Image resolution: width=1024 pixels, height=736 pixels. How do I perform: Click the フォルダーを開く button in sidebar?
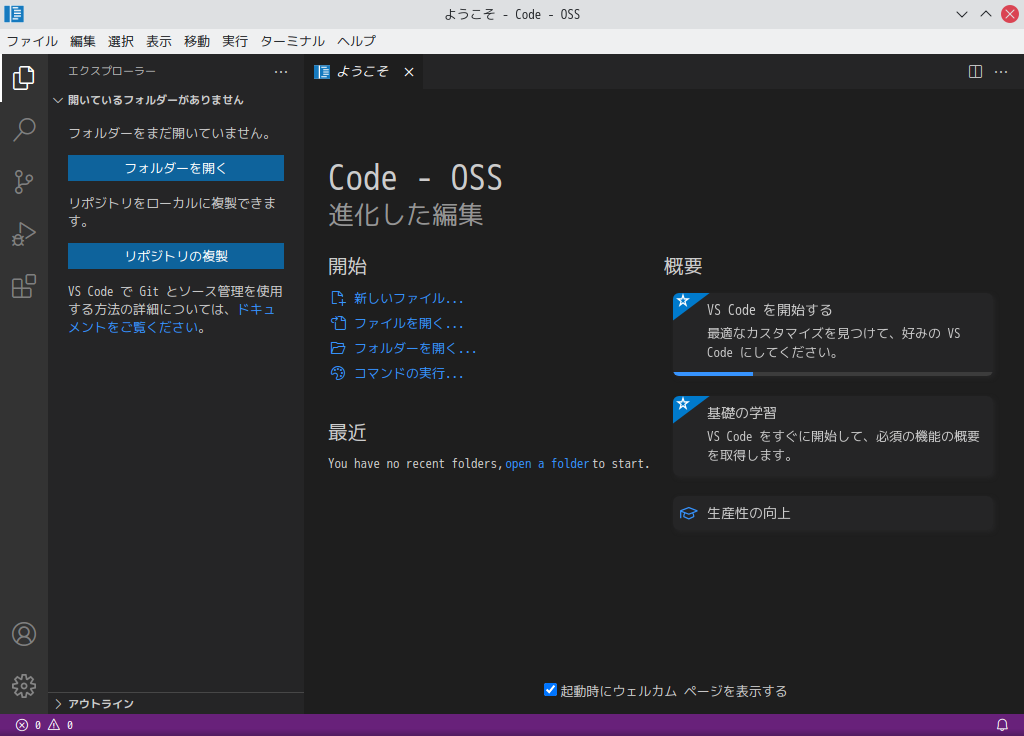point(176,168)
